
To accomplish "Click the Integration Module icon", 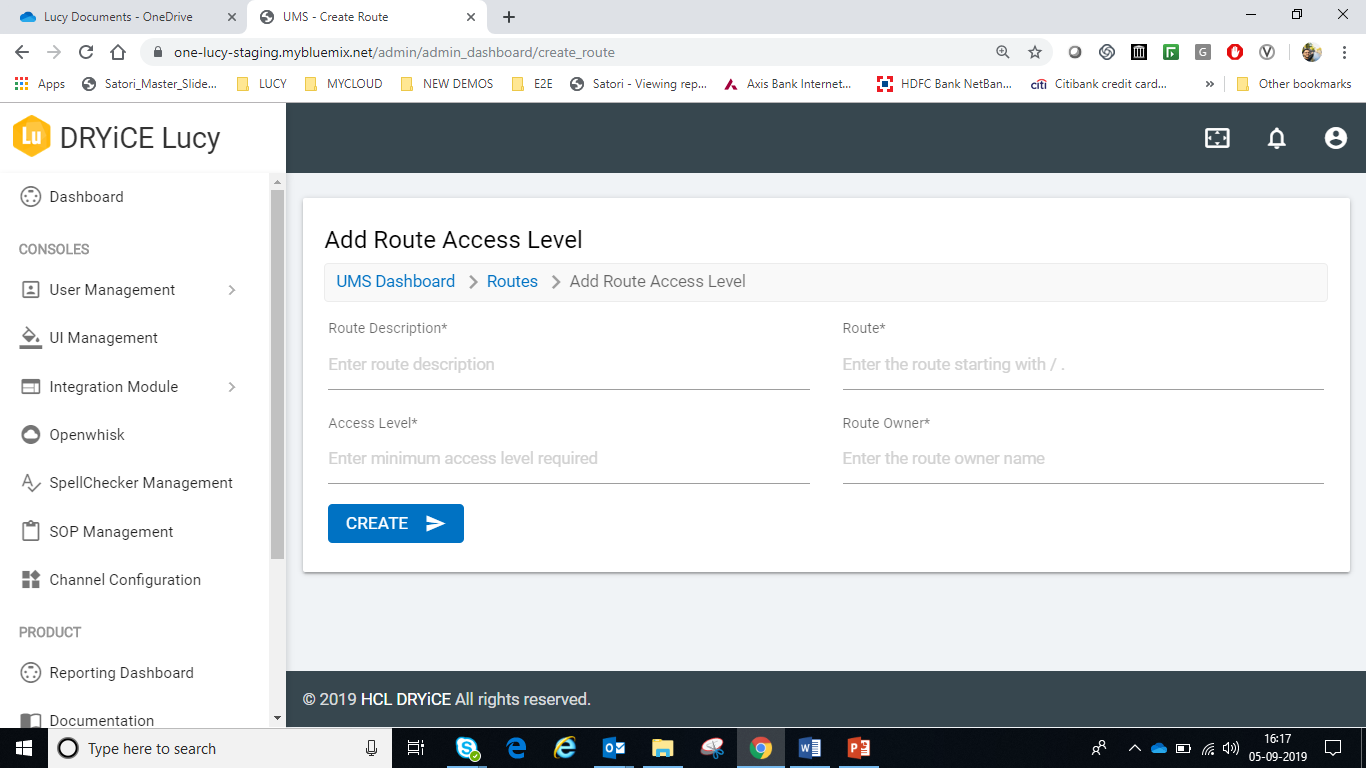I will coord(31,387).
